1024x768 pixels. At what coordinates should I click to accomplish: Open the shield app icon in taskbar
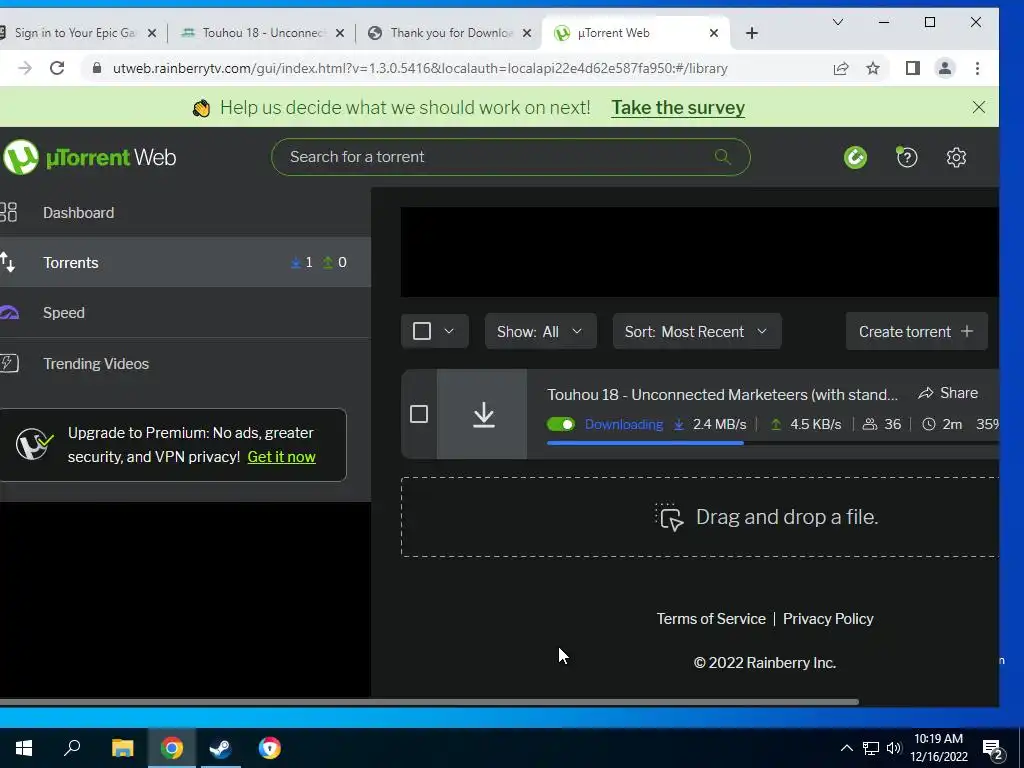coord(269,748)
